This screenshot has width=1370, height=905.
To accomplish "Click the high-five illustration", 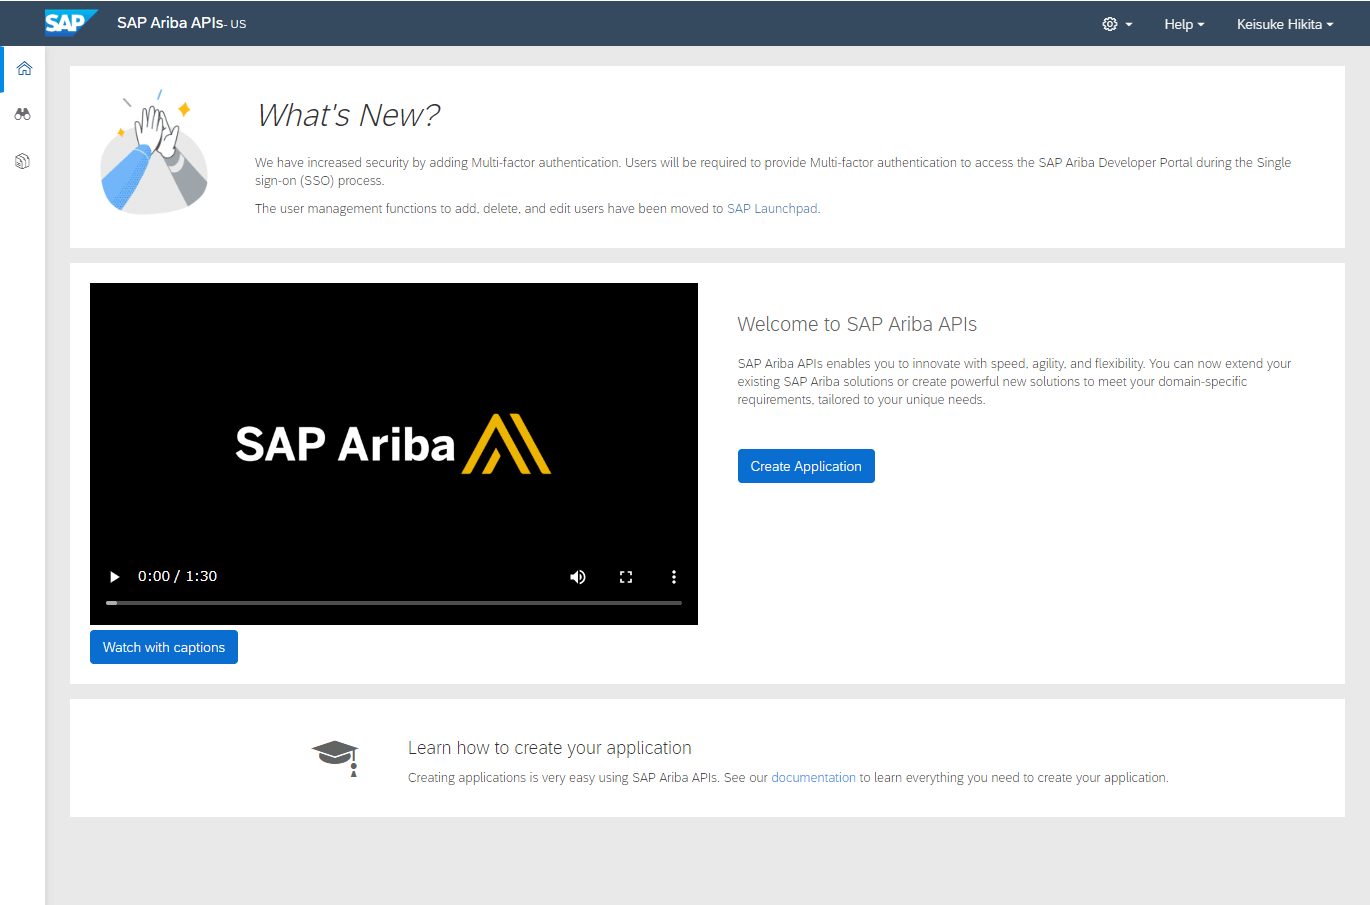I will click(x=154, y=152).
